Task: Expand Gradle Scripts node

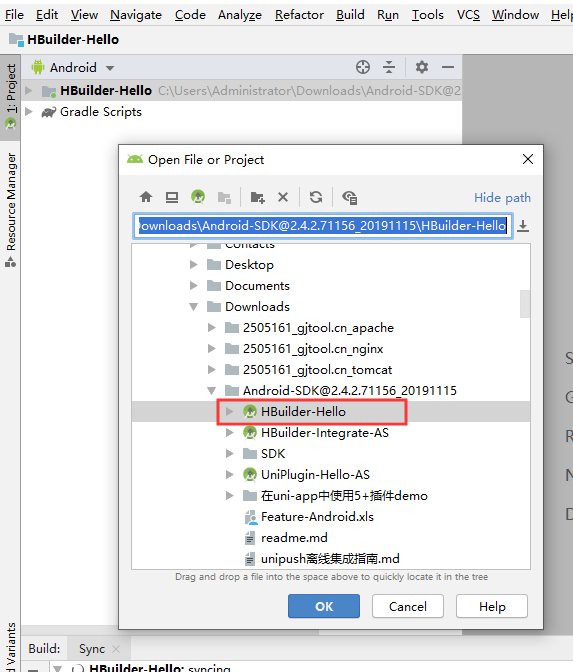Action: pos(29,111)
